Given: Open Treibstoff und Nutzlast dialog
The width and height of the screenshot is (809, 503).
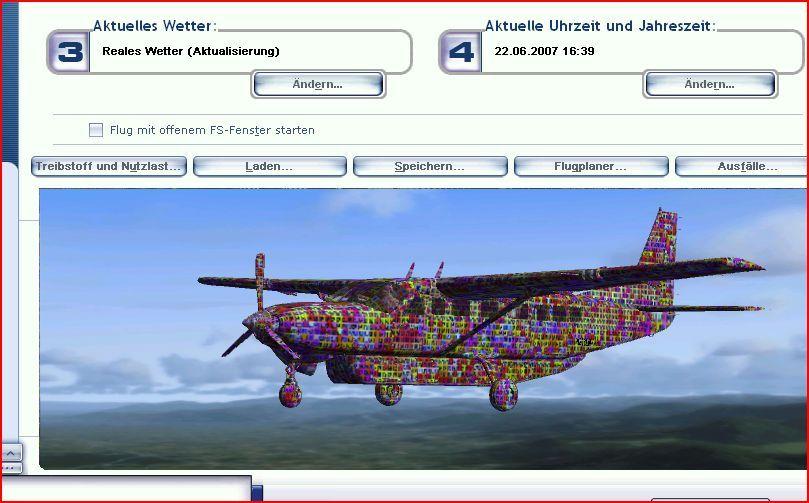Looking at the screenshot, I should 109,166.
